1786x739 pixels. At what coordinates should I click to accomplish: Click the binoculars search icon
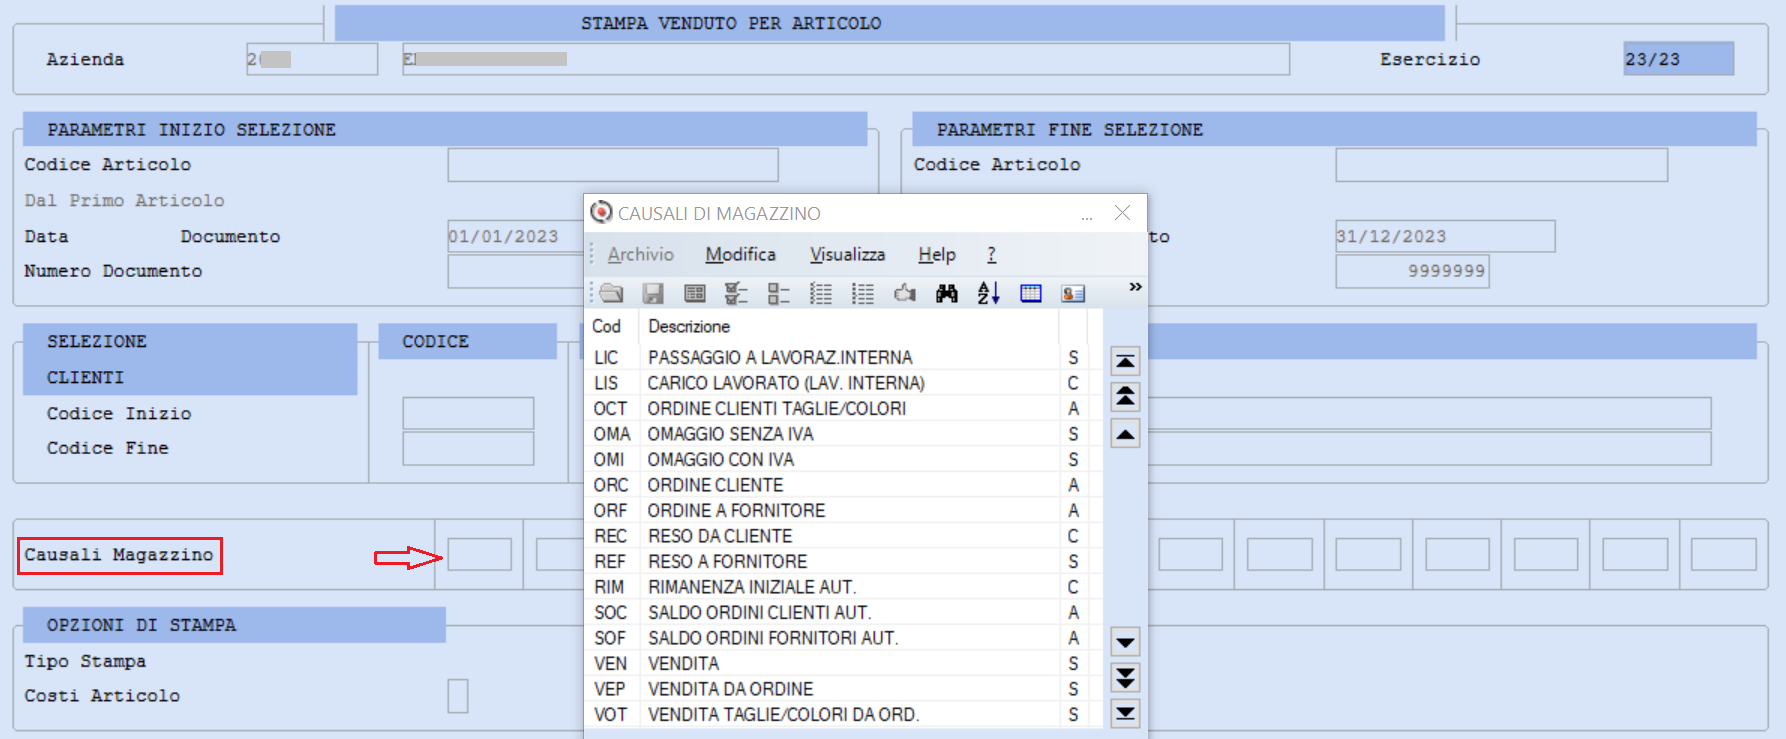coord(947,293)
